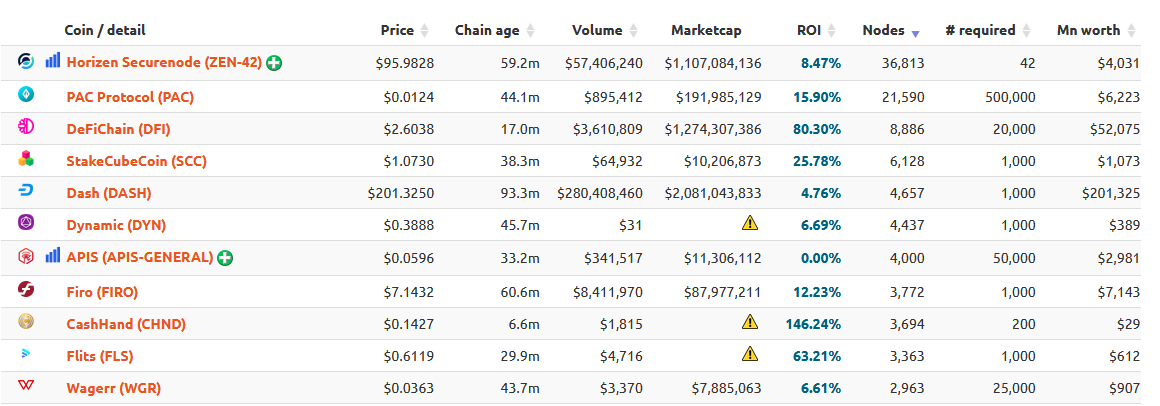Click the marketcap warning icon in Flits row

point(750,353)
